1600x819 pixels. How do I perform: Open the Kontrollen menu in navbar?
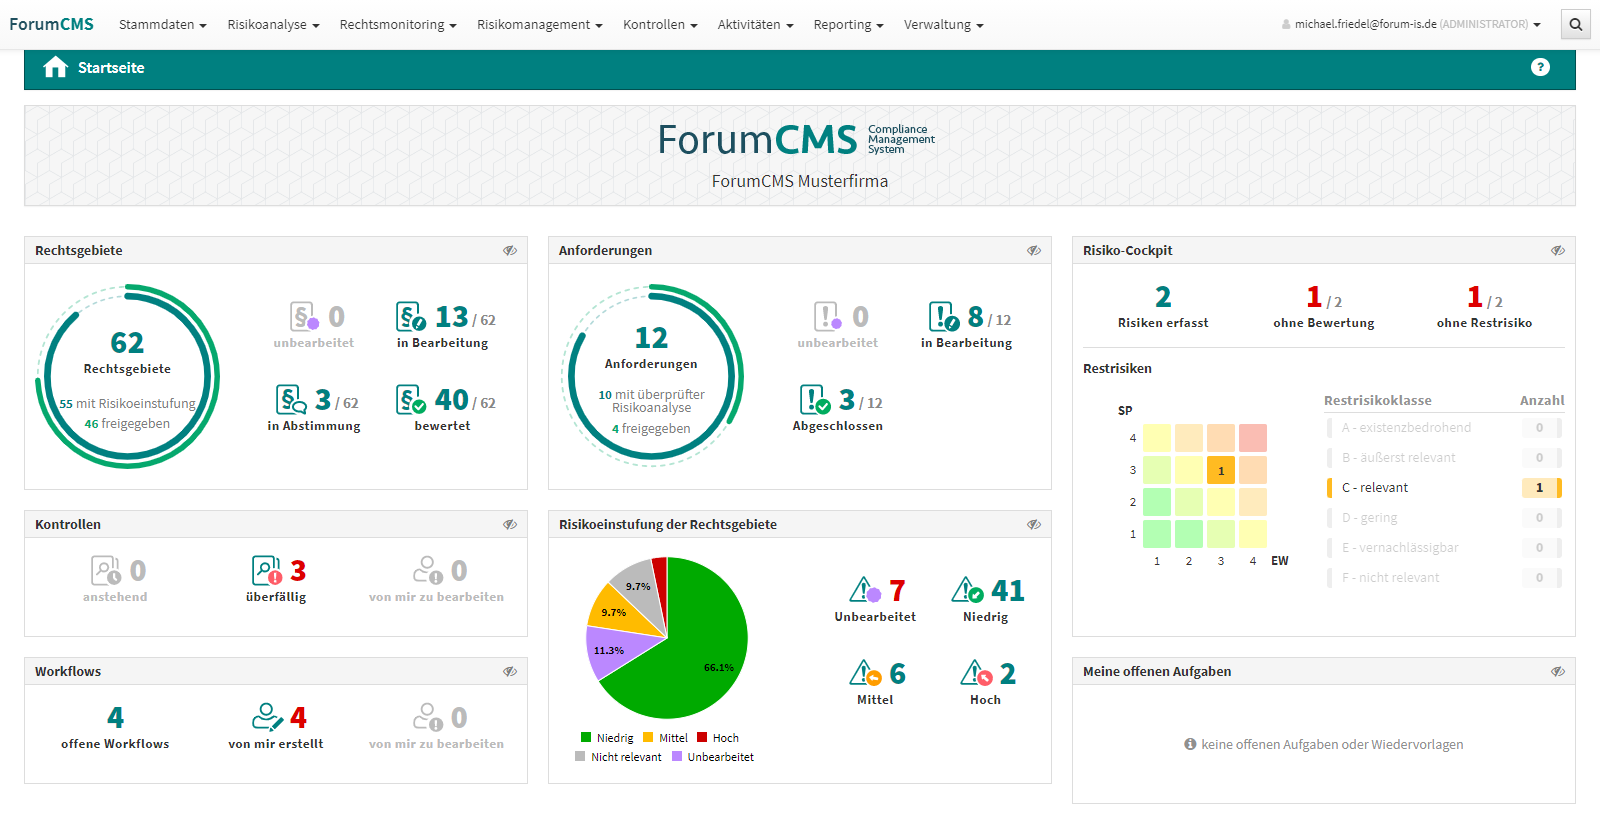pos(660,25)
